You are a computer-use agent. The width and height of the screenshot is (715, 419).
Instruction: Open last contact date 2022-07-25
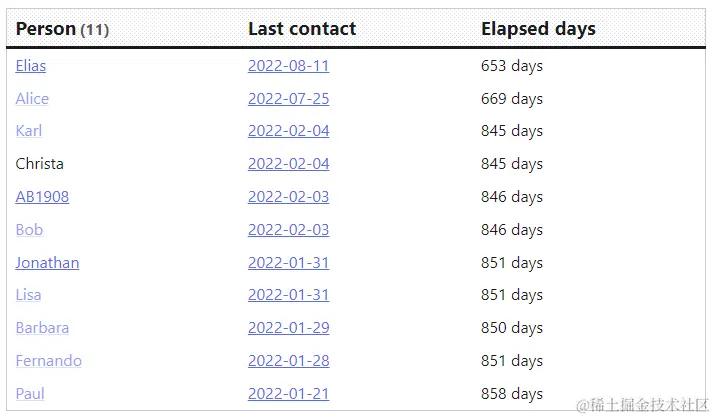pyautogui.click(x=288, y=98)
